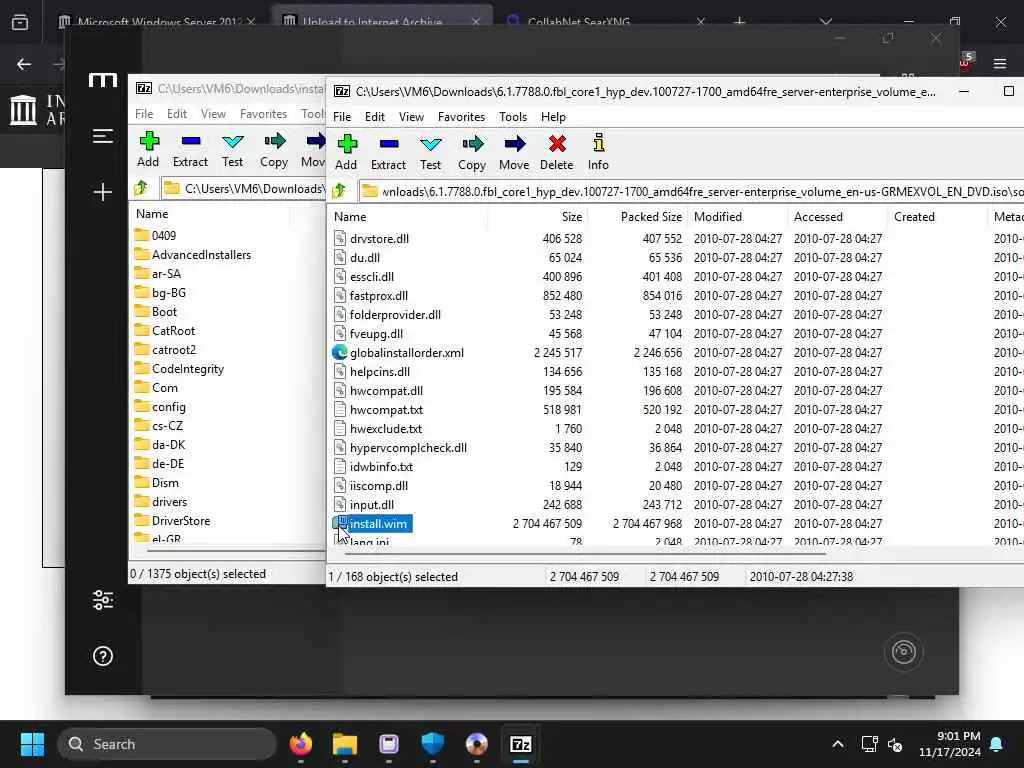Screen dimensions: 1024x768
Task: Select drvstore.dll in the file list
Action: (x=379, y=238)
